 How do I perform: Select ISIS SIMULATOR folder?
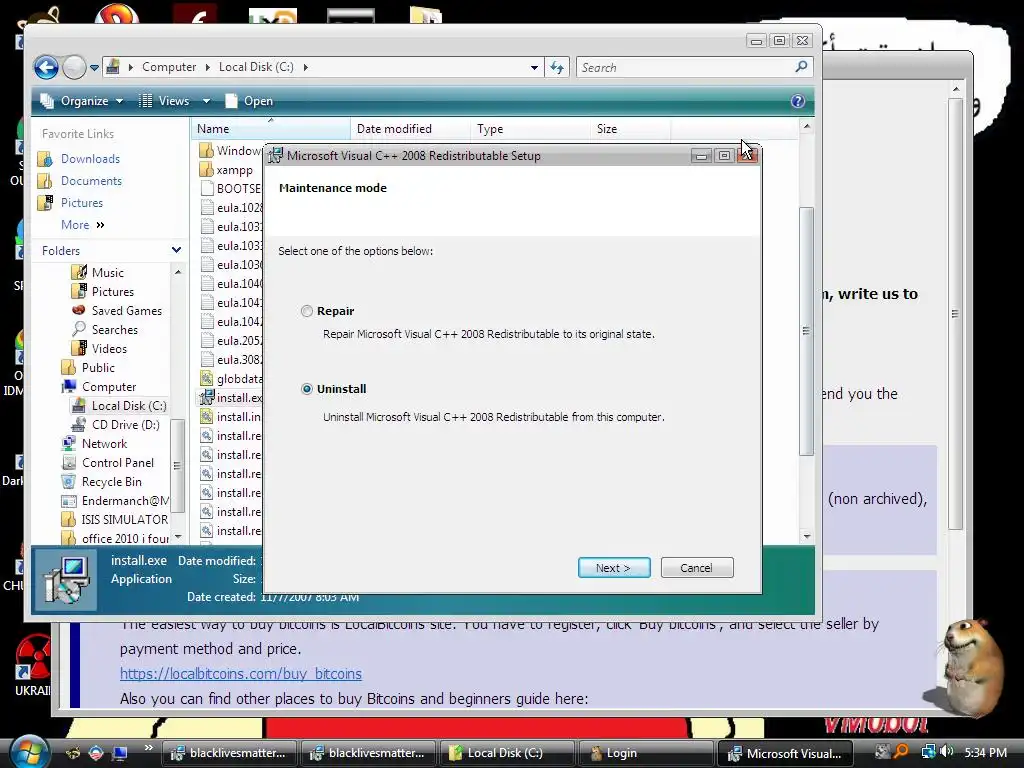tap(124, 520)
